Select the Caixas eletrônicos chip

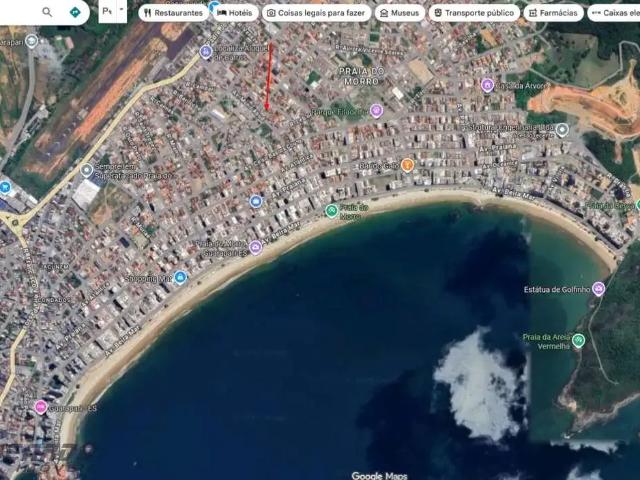point(614,13)
